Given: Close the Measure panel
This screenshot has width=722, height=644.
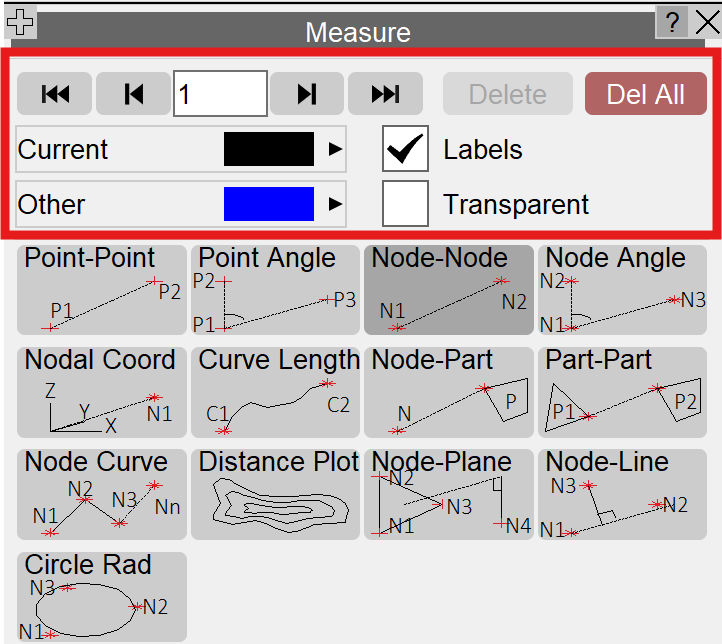Looking at the screenshot, I should point(705,22).
